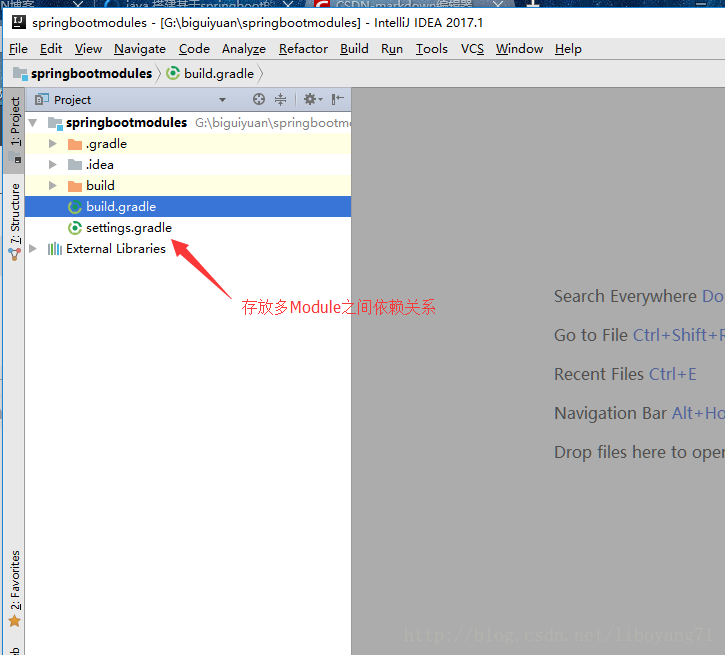The width and height of the screenshot is (725, 655).
Task: Open the Tools menu
Action: [x=431, y=49]
